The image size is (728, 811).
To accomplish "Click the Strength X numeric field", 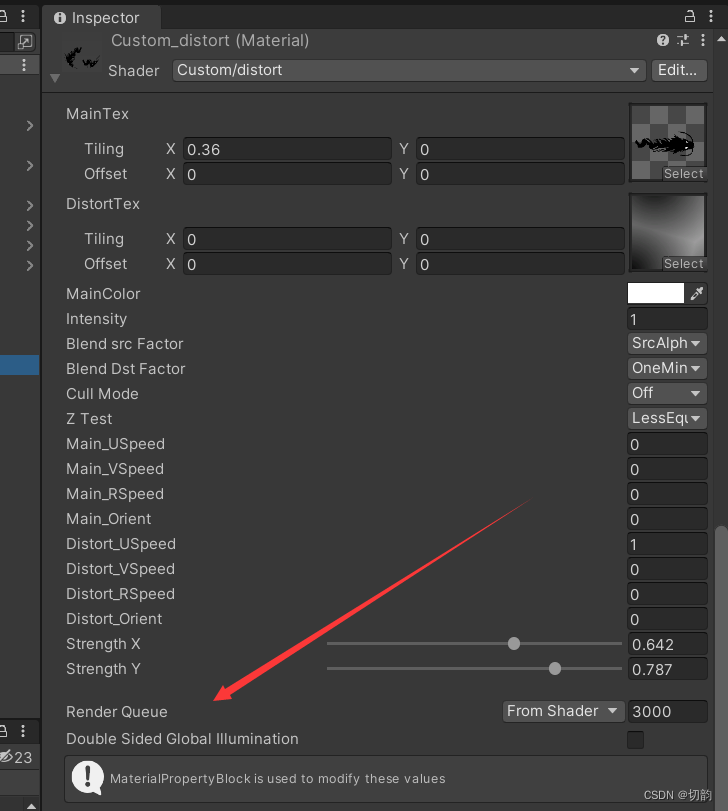I will click(667, 644).
